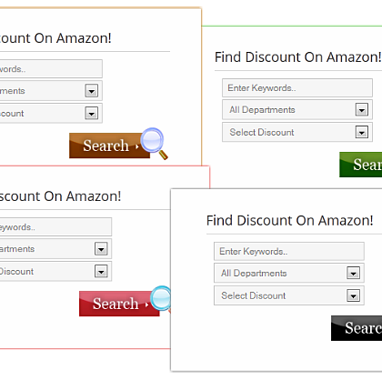Click Enter Keywords field in green-bordered widget
The height and width of the screenshot is (382, 382).
pyautogui.click(x=297, y=88)
